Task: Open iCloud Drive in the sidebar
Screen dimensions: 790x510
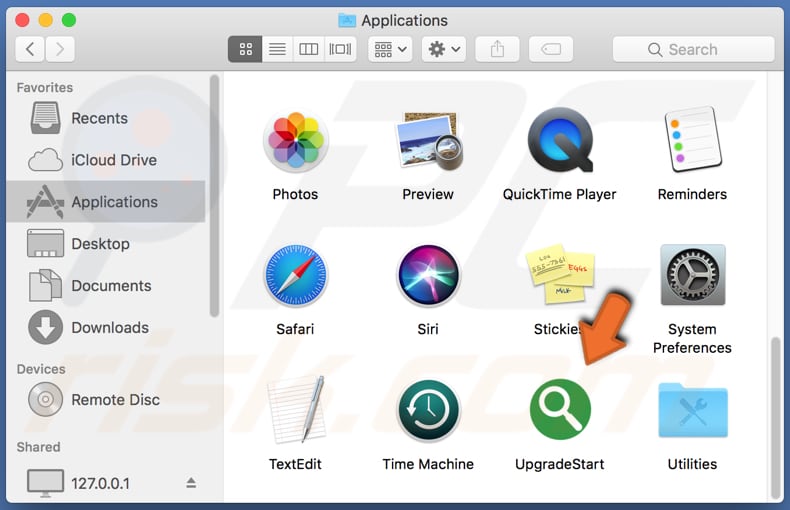Action: (106, 160)
